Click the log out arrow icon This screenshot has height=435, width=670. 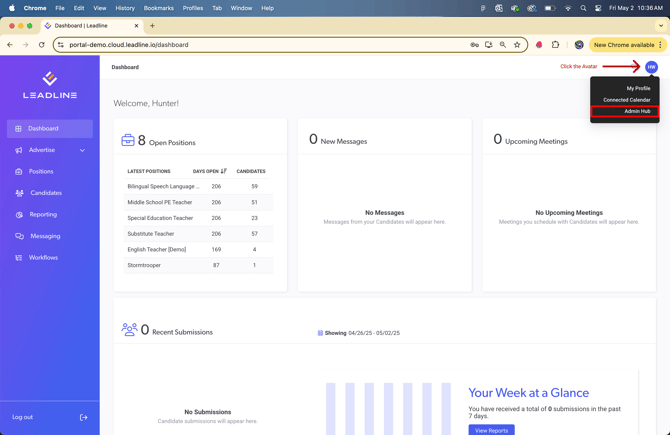[x=84, y=417]
